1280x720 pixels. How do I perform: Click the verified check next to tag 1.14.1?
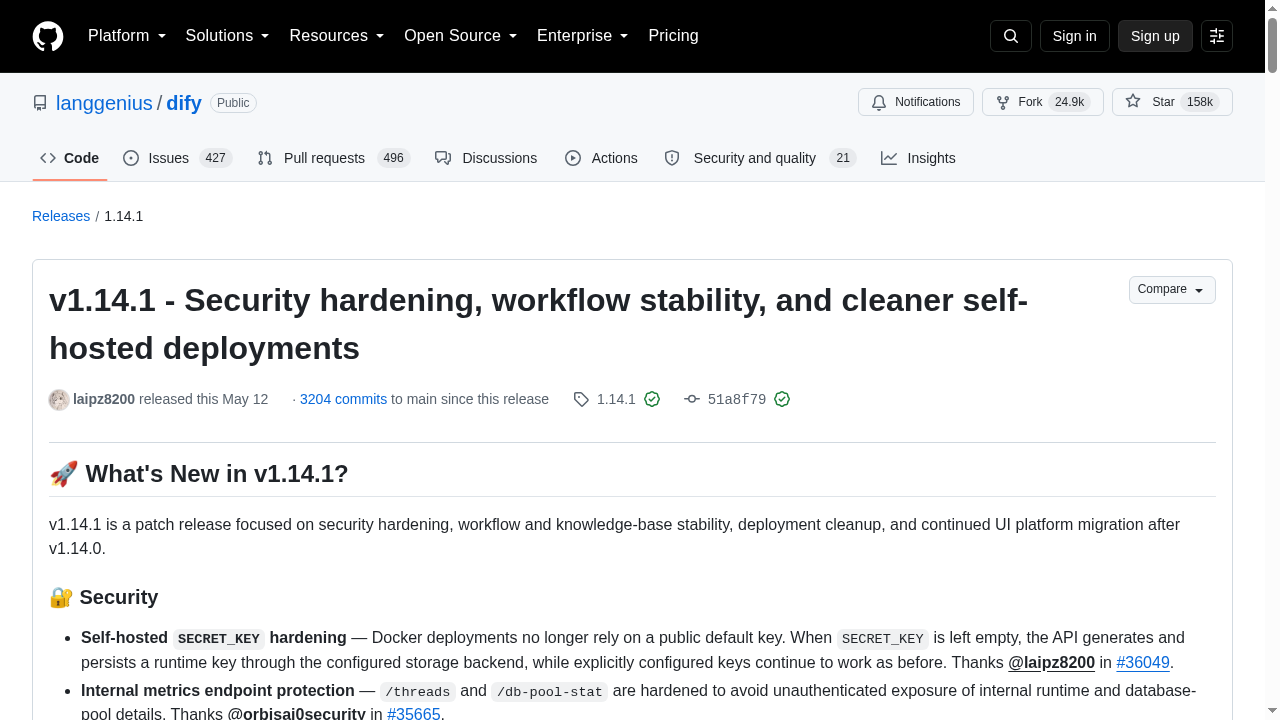pyautogui.click(x=652, y=399)
